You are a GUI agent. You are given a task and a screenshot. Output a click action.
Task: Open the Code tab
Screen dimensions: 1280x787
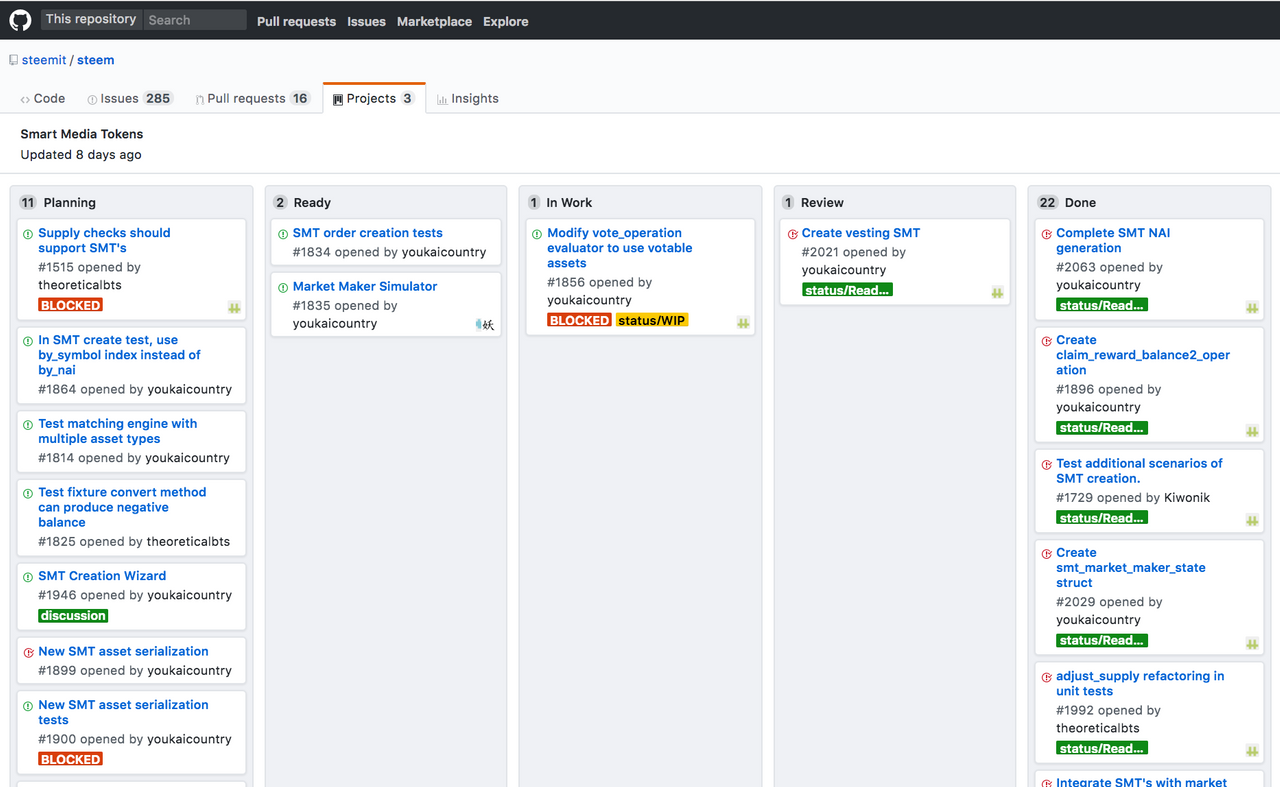point(42,99)
